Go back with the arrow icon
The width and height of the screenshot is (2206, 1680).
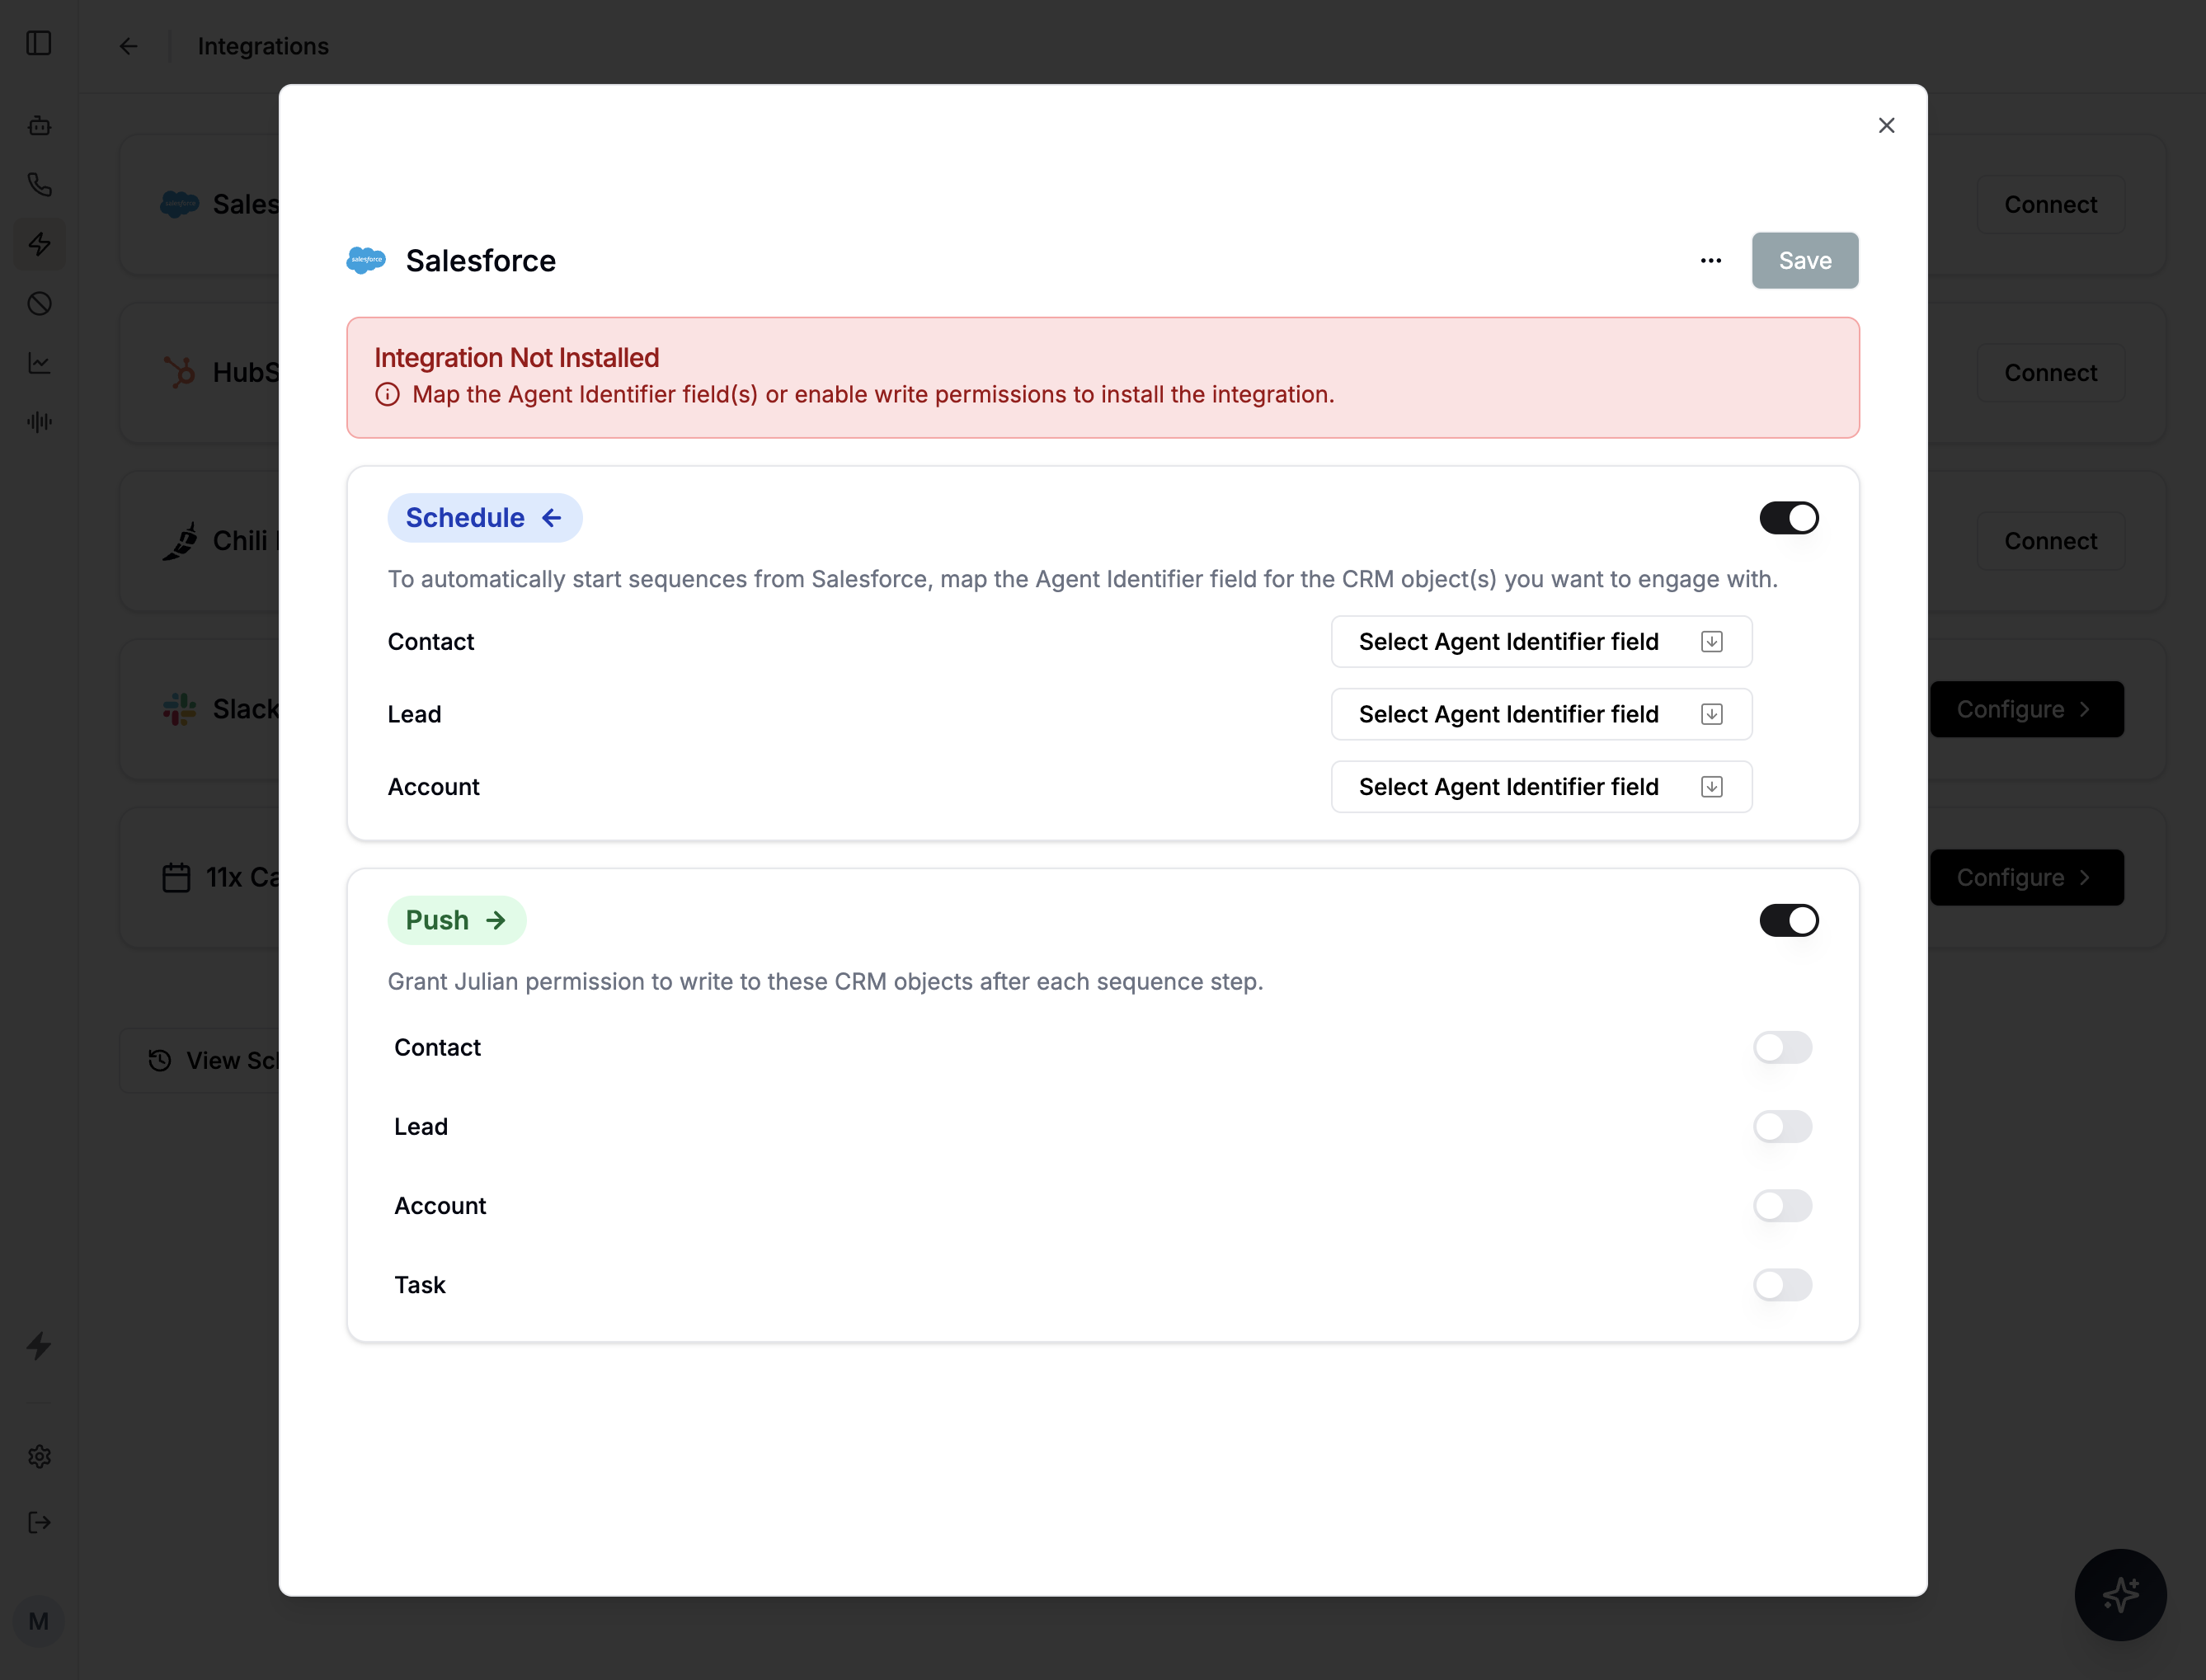click(x=128, y=46)
